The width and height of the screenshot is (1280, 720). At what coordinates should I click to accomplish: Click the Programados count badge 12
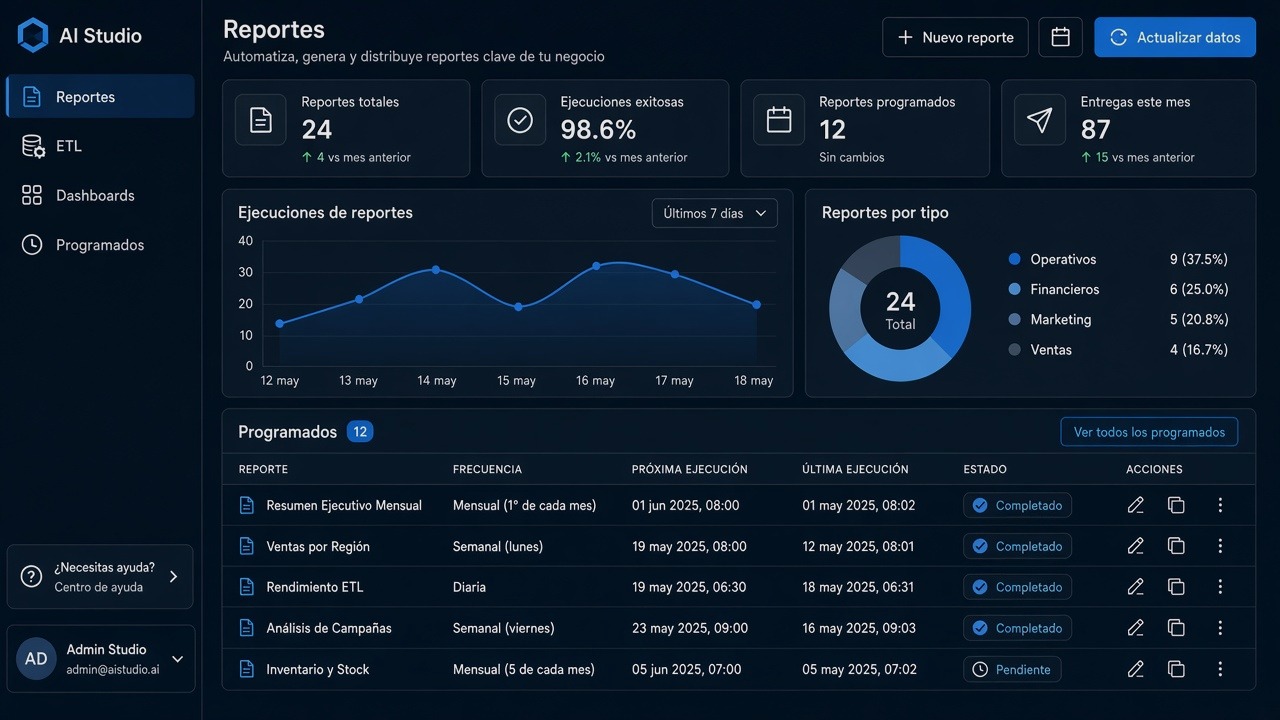[x=360, y=432]
